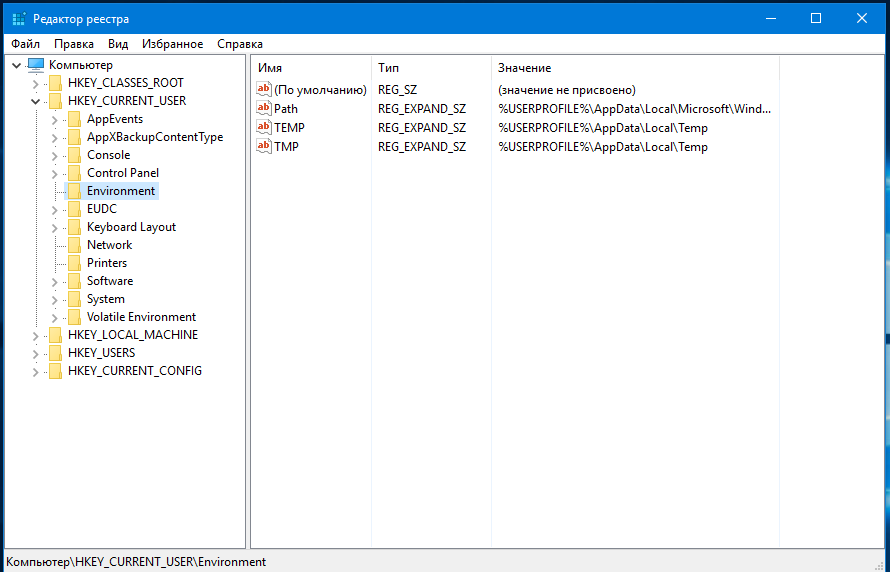Click the Computer root icon
This screenshot has height=572, width=890.
click(36, 65)
